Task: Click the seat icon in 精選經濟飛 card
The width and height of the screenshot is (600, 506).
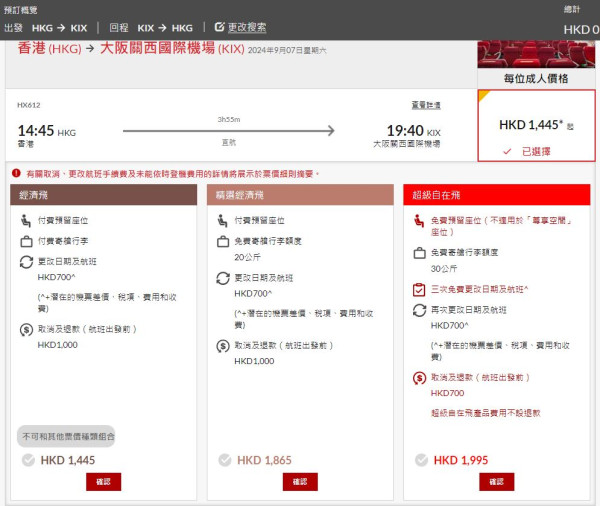Action: coord(222,221)
